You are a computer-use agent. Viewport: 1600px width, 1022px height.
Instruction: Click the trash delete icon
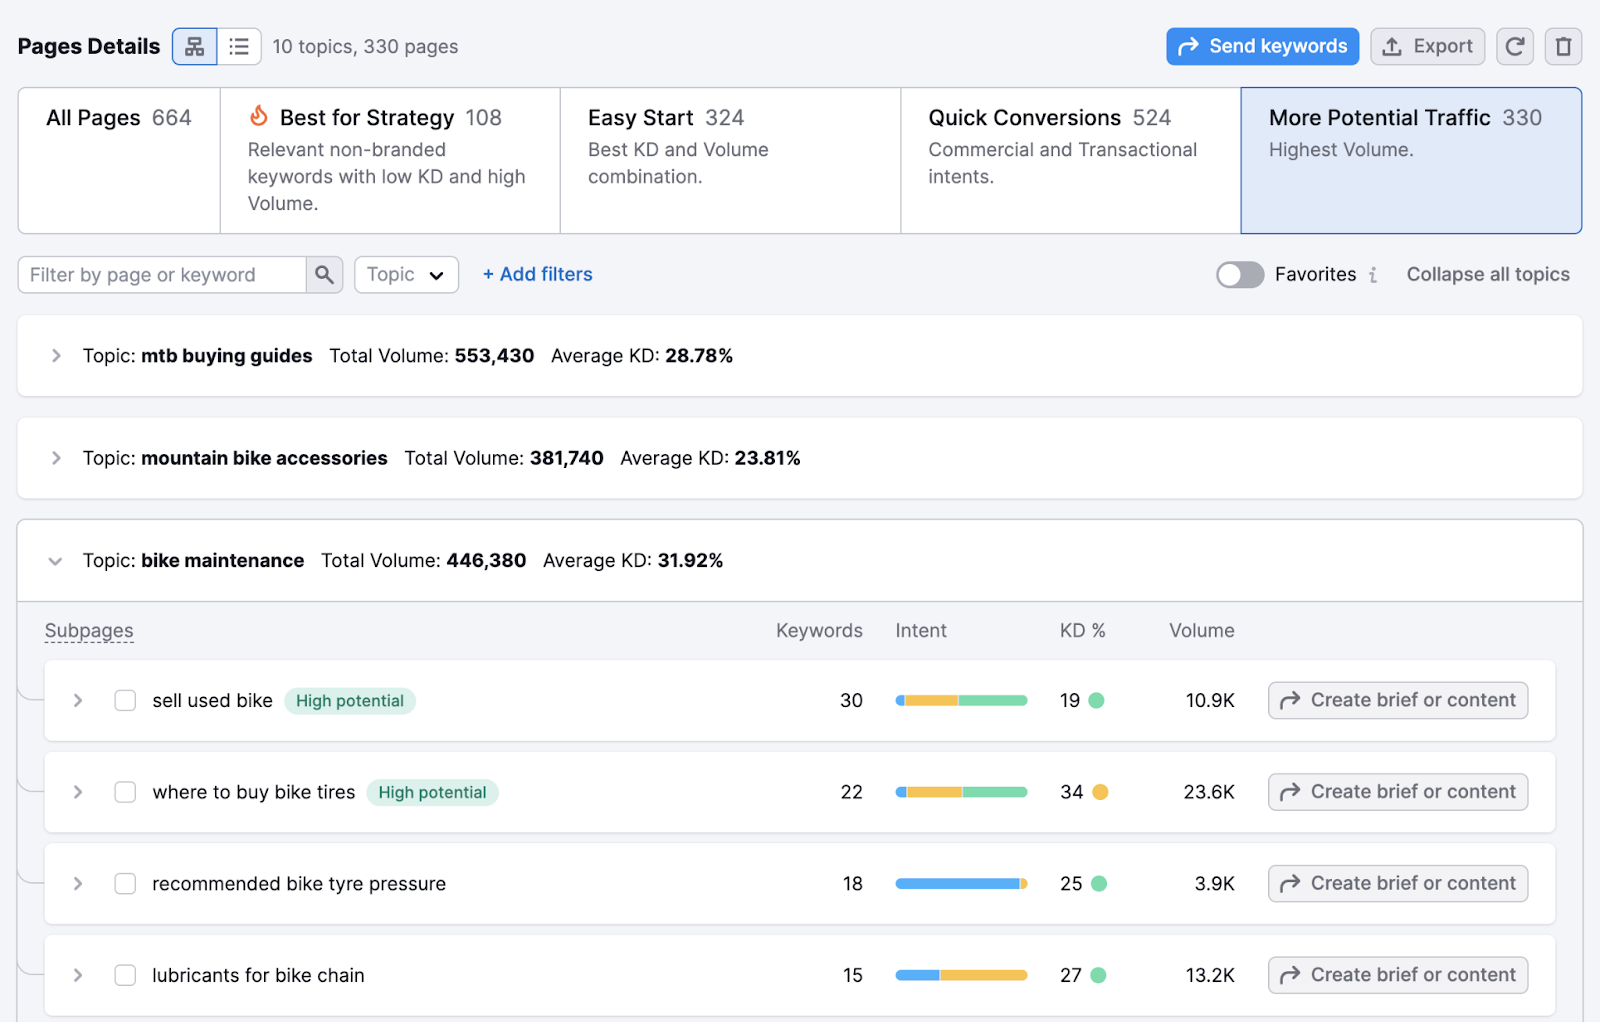coord(1563,46)
